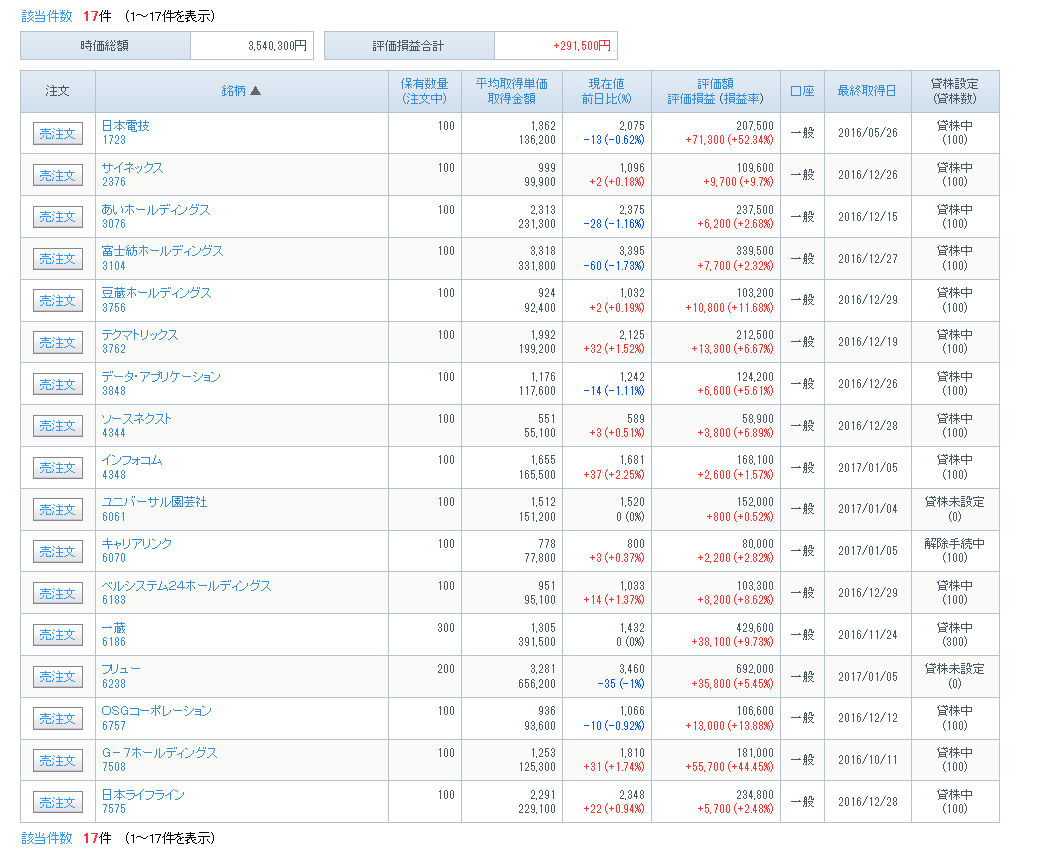Viewport: 1040px width, 856px height.
Task: Click 貸株中 status for 日本電技
Action: point(954,125)
